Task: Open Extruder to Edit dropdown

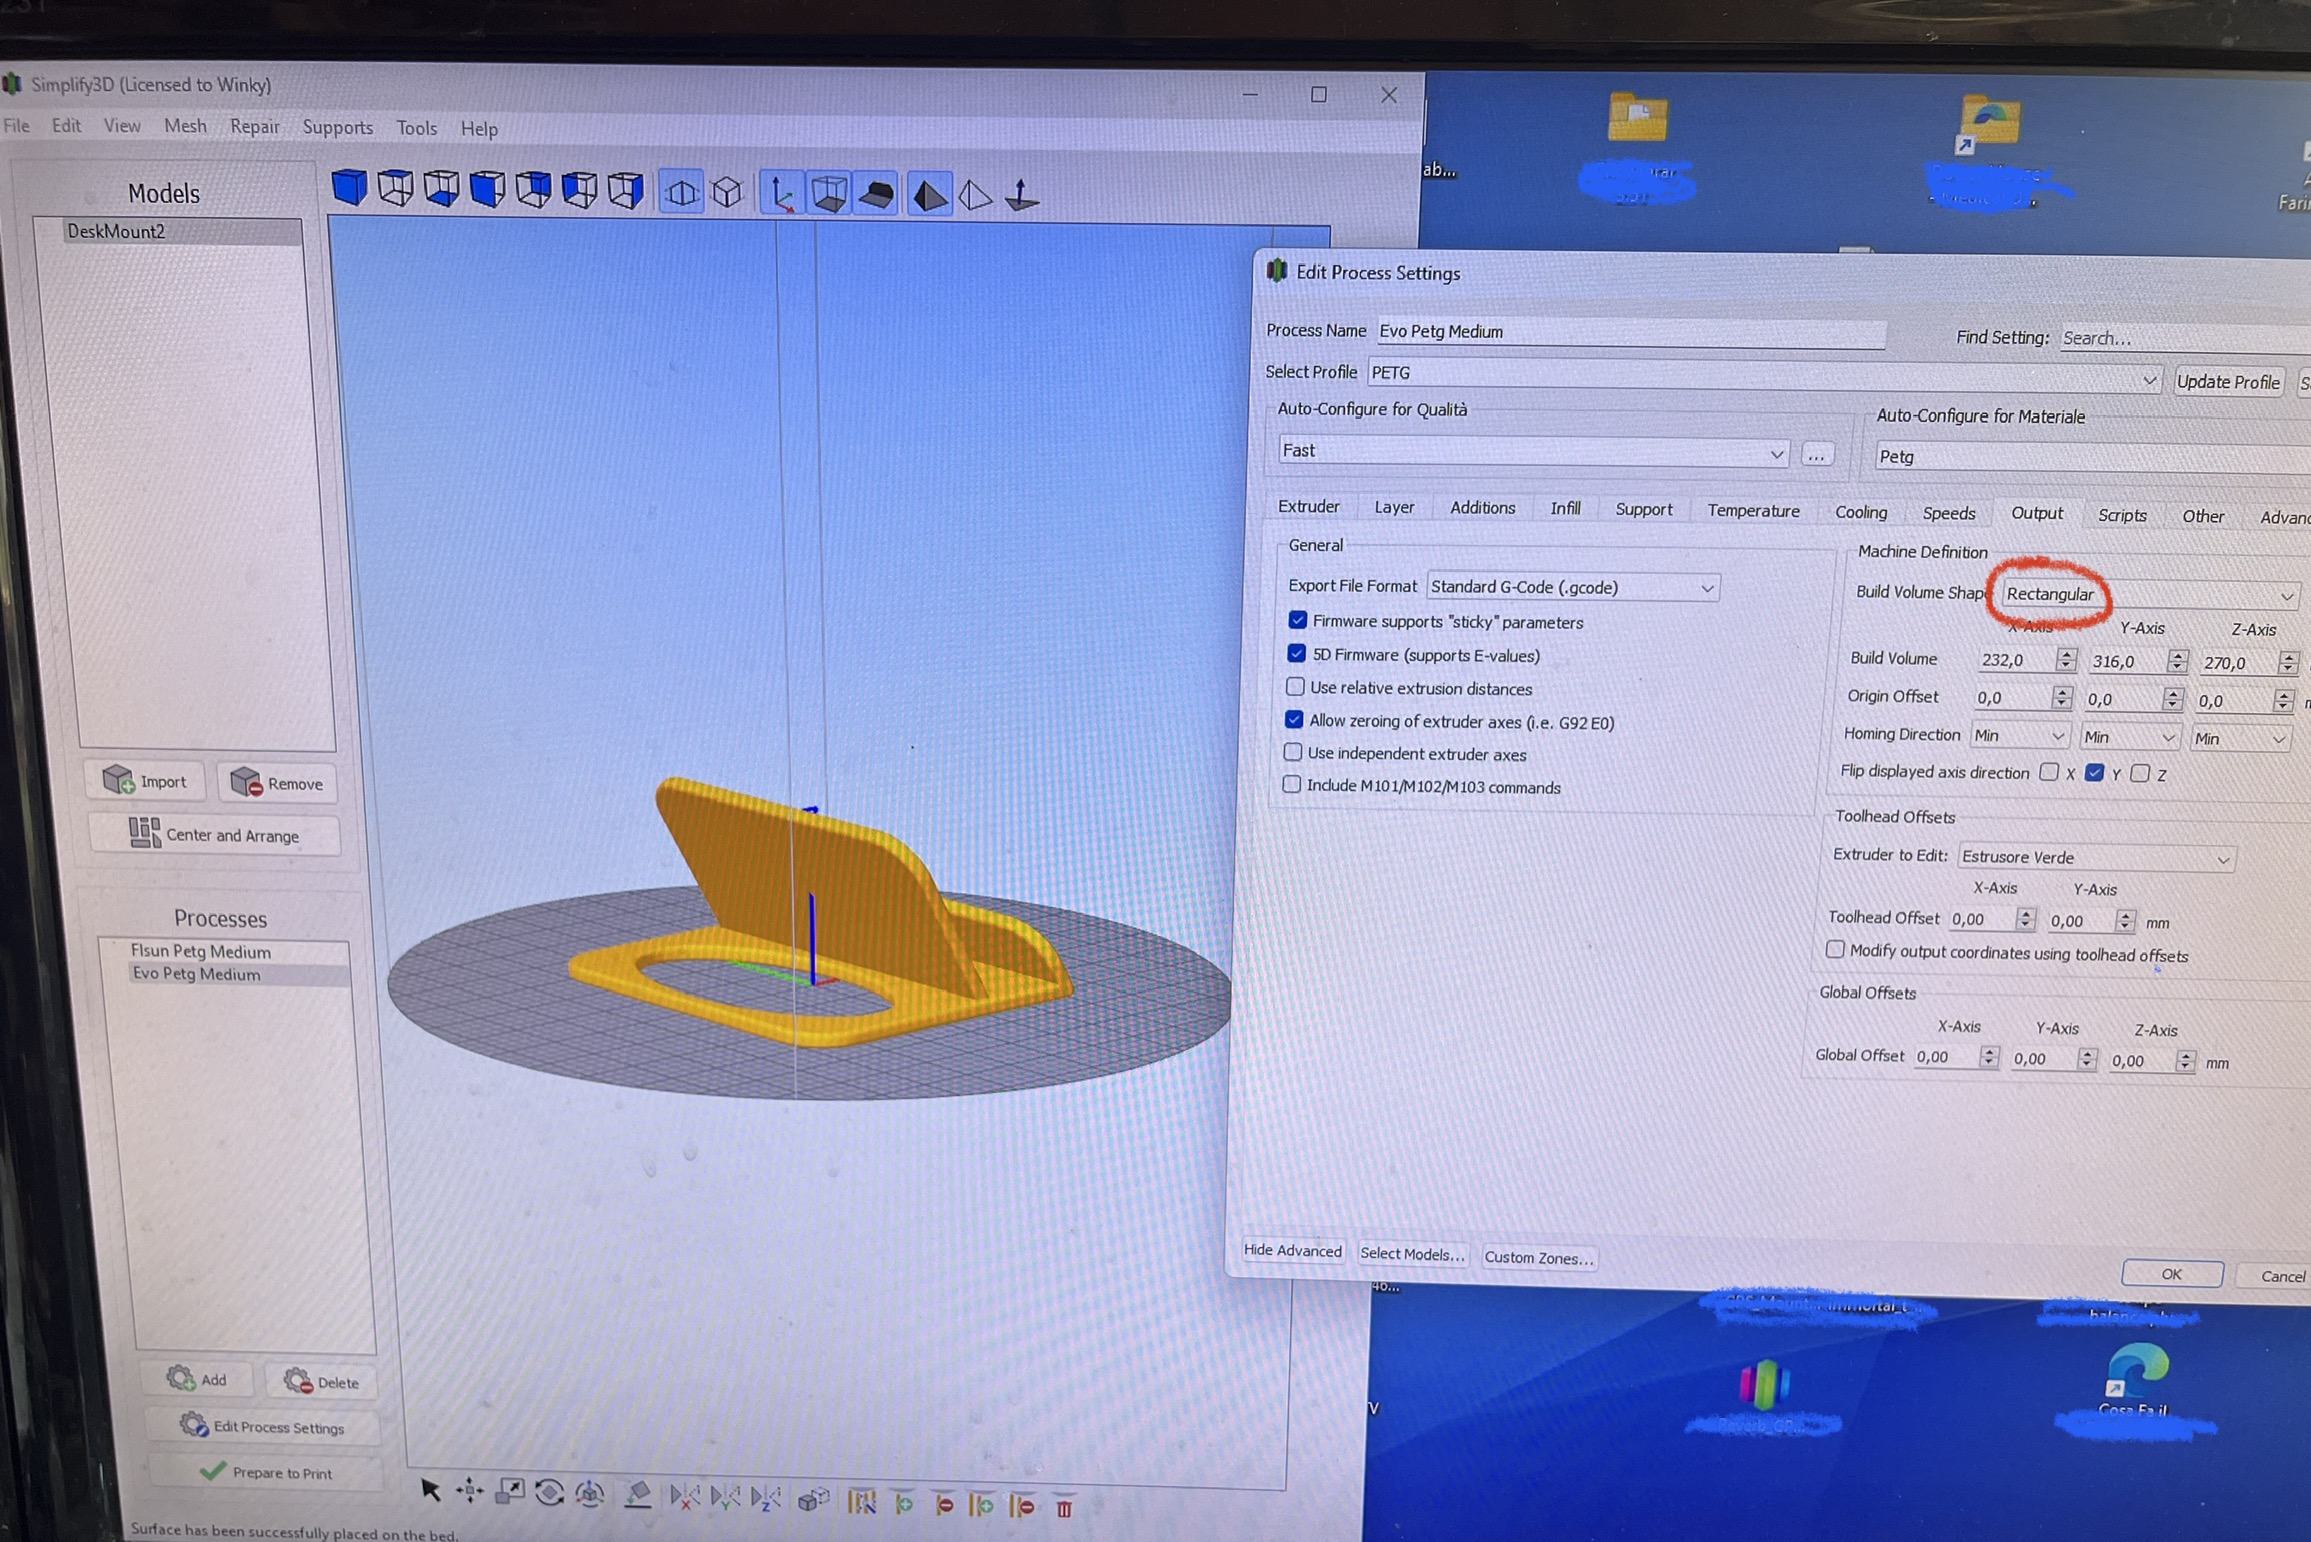Action: [2096, 858]
